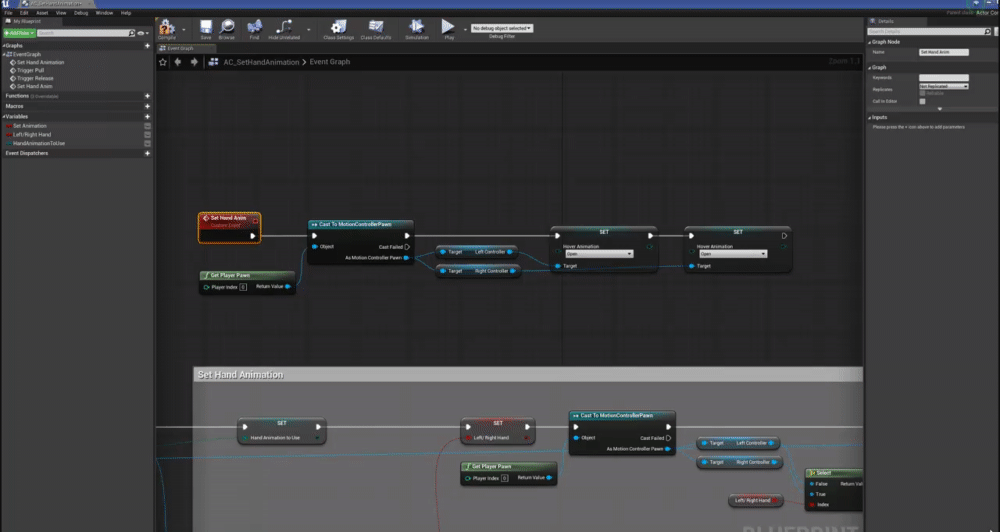This screenshot has width=1000, height=532.
Task: Click the Compile toolbar icon
Action: [x=166, y=27]
